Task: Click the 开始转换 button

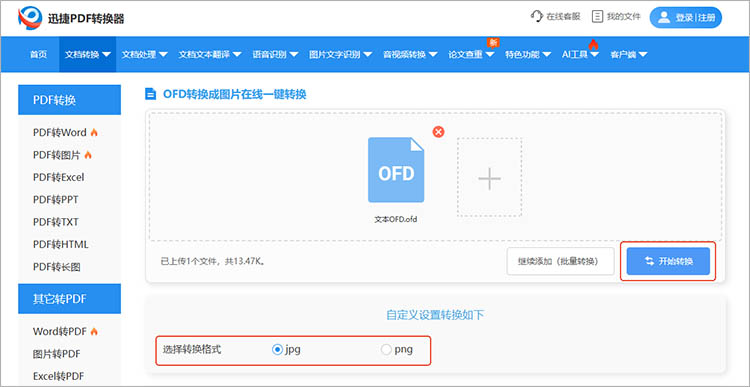Action: point(668,261)
